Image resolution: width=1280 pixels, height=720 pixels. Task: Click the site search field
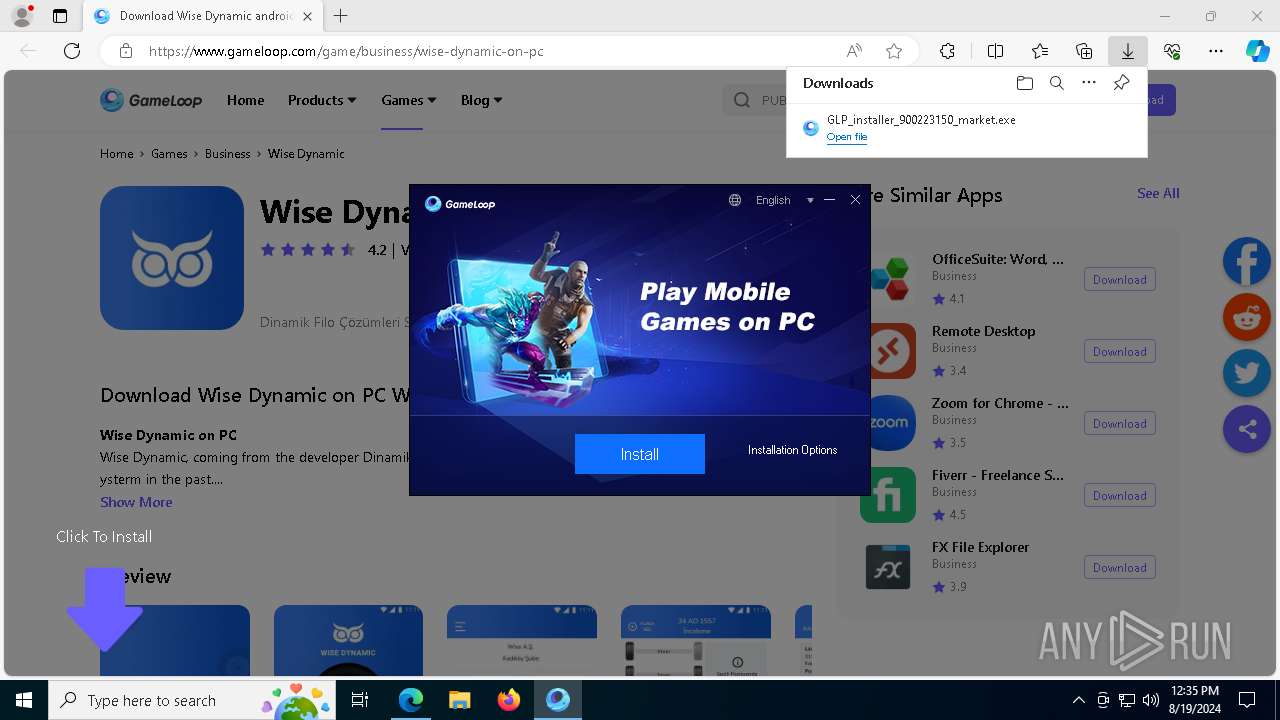[x=755, y=100]
